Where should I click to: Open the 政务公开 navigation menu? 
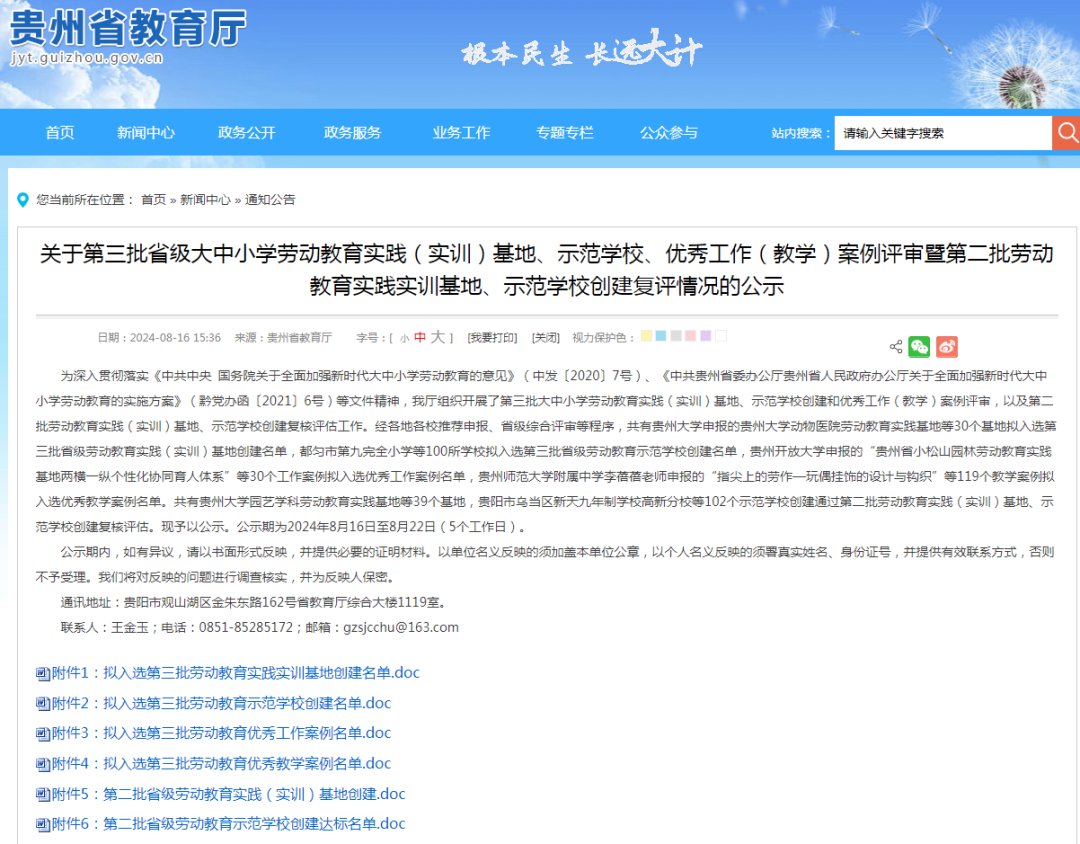pos(245,132)
